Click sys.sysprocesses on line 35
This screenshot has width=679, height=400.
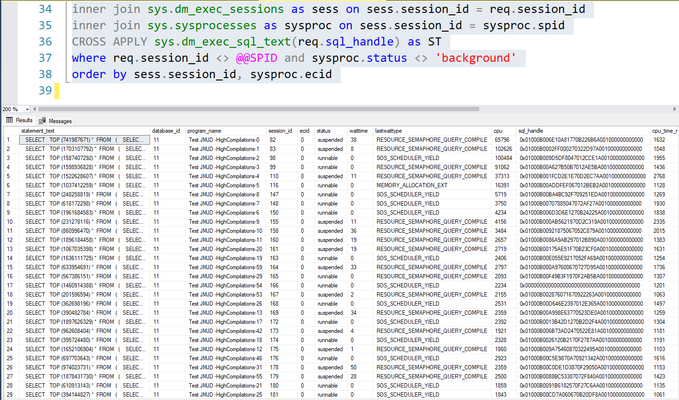(202, 26)
